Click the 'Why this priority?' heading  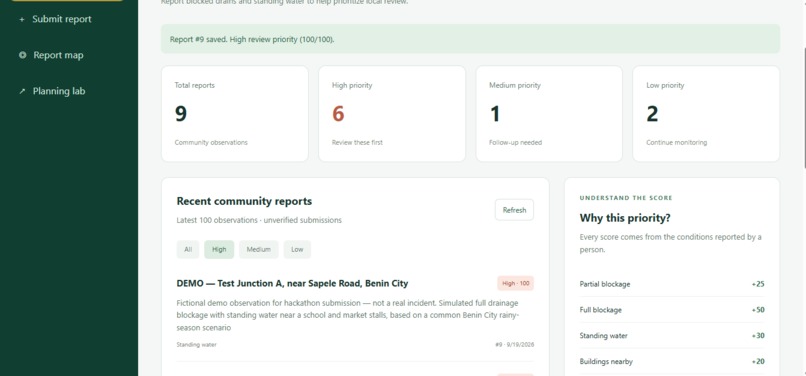point(625,218)
